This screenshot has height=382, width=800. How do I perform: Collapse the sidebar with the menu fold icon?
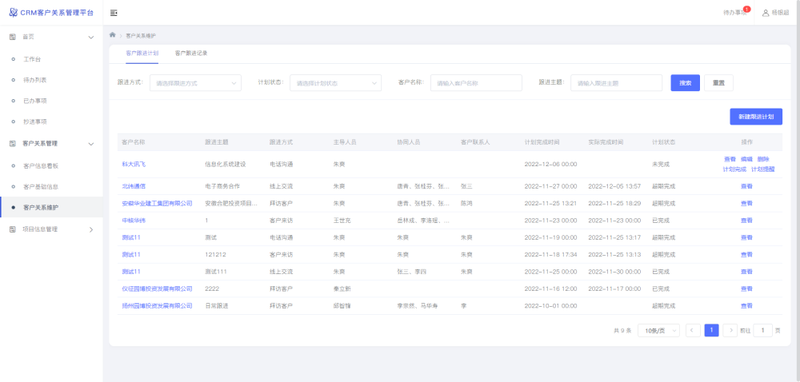coord(114,13)
